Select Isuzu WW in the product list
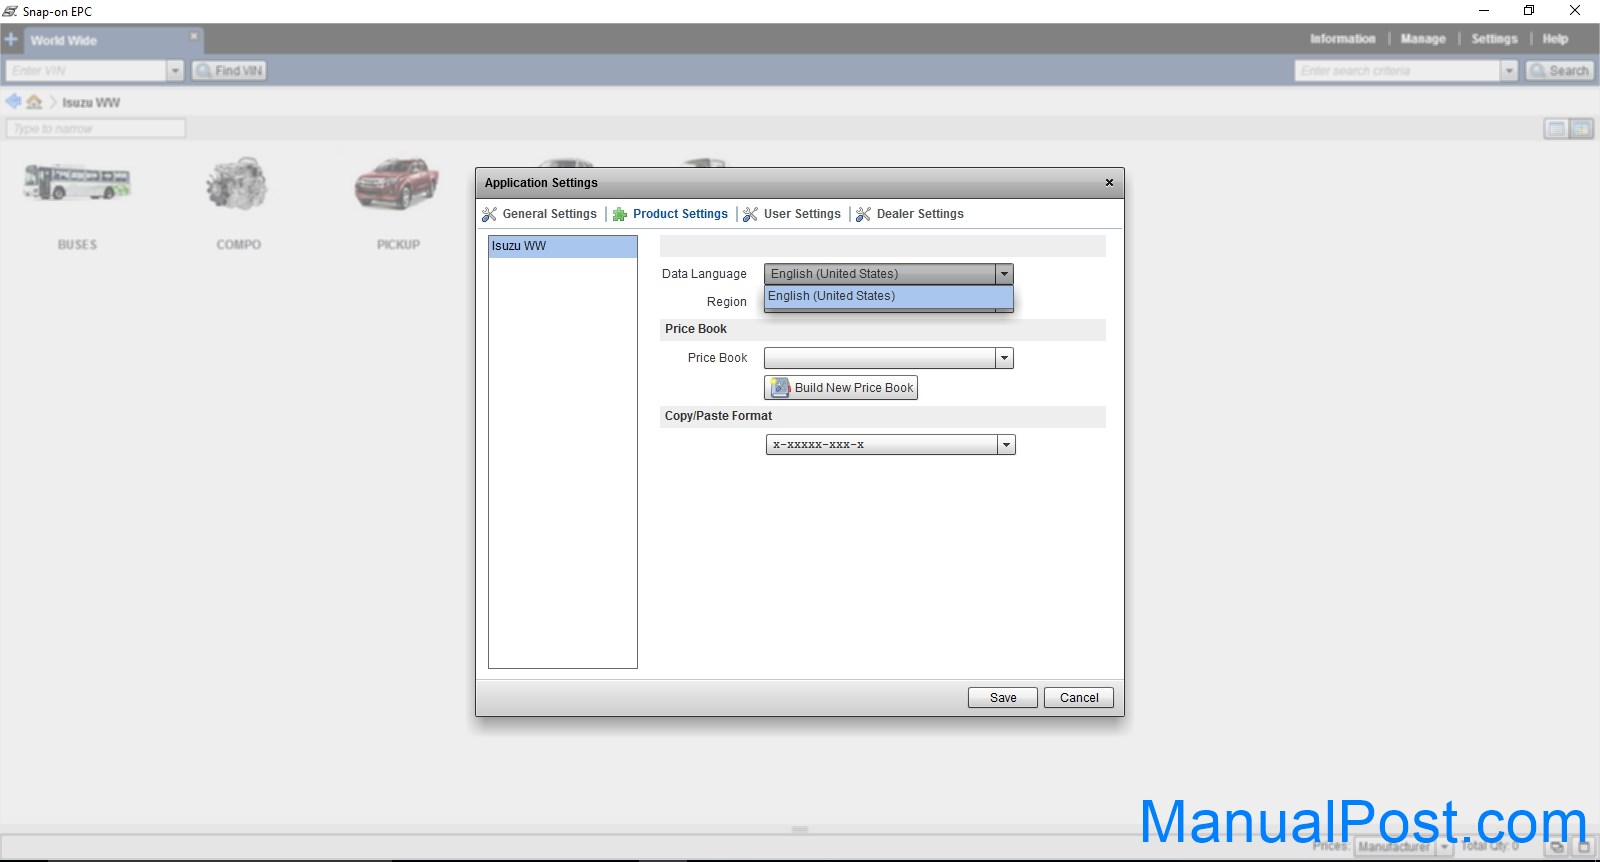 pos(563,246)
